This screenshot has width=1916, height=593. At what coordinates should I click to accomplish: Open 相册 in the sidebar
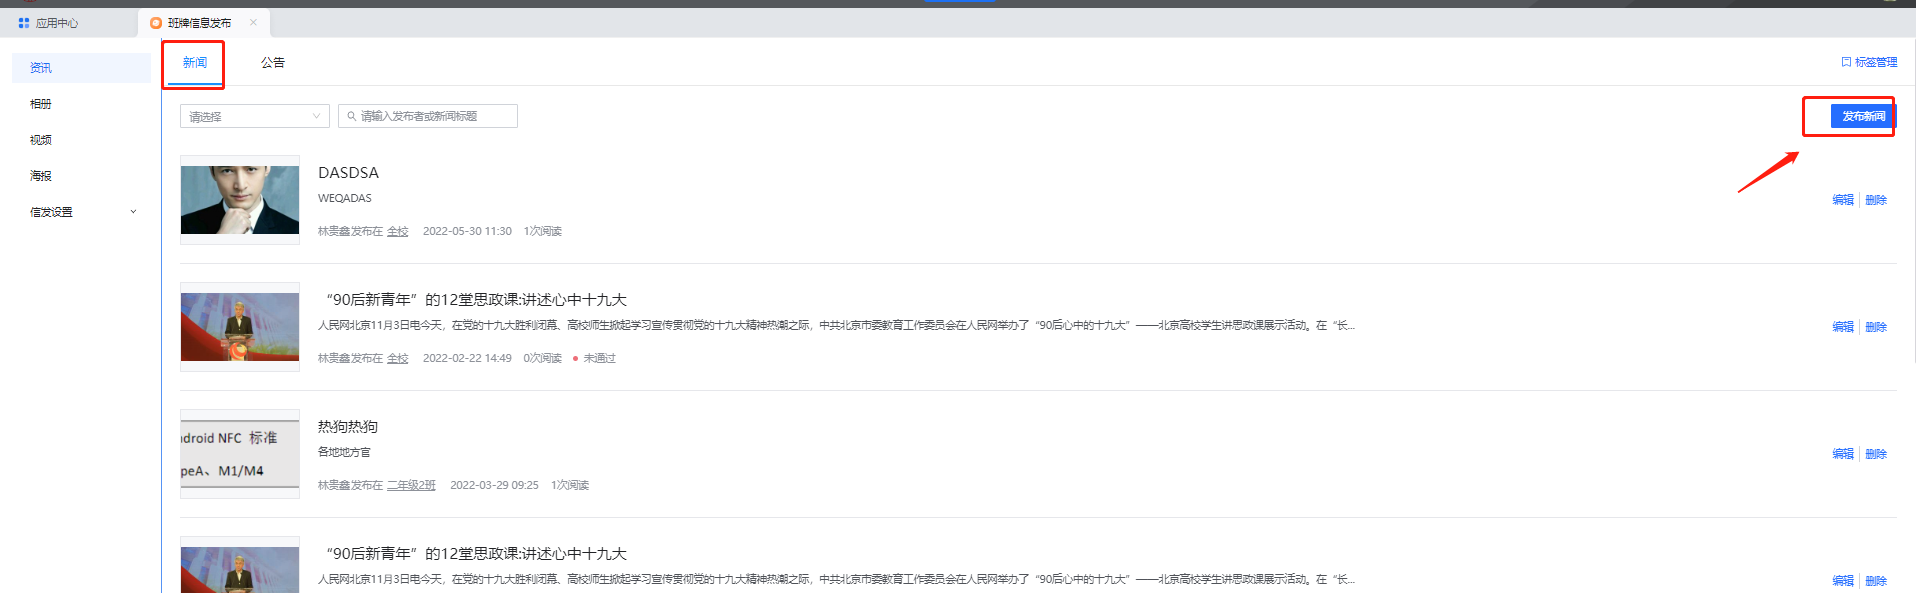click(41, 104)
